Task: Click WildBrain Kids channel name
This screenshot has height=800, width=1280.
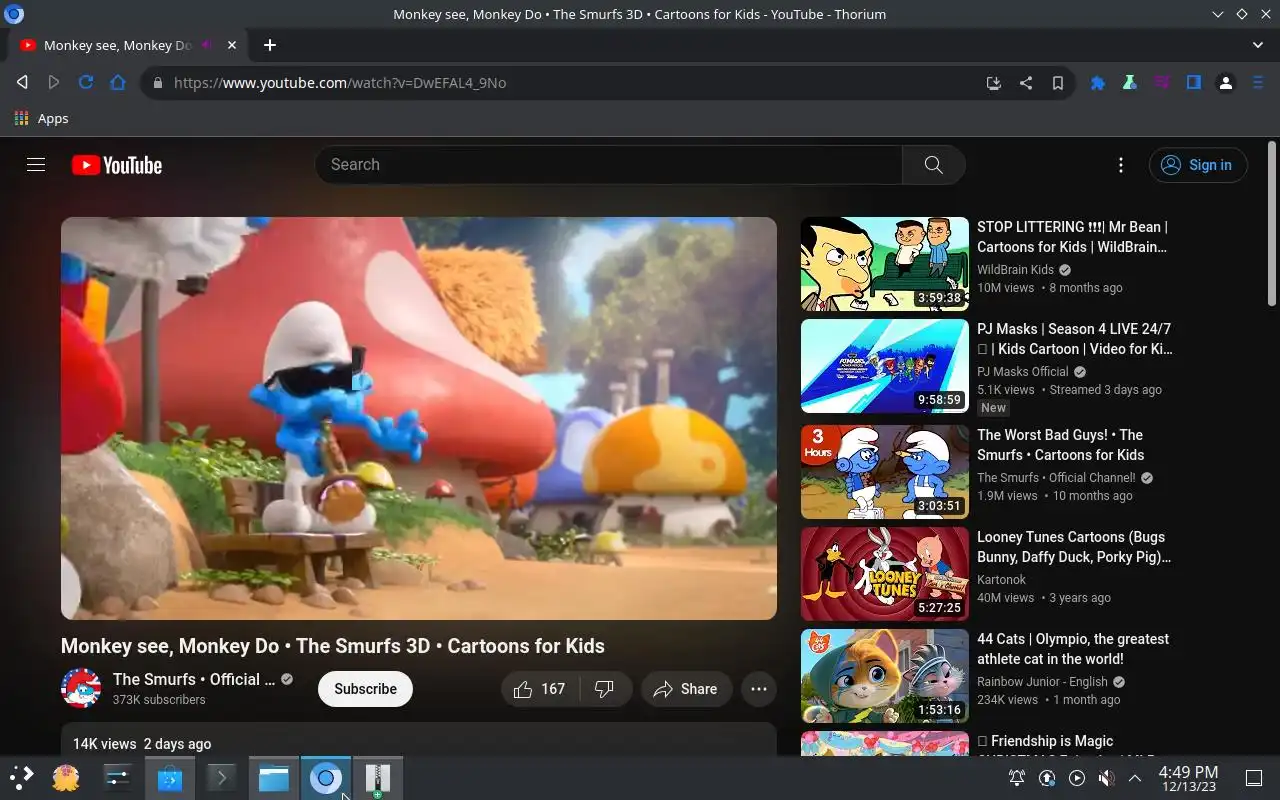Action: [1015, 270]
